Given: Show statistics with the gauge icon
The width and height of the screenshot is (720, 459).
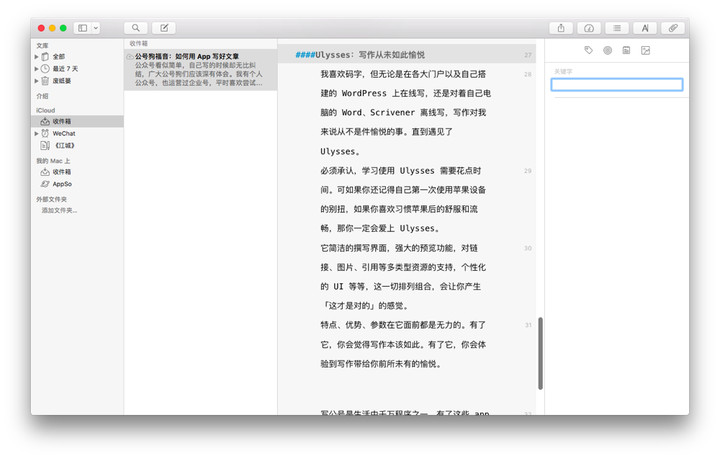Looking at the screenshot, I should [589, 28].
